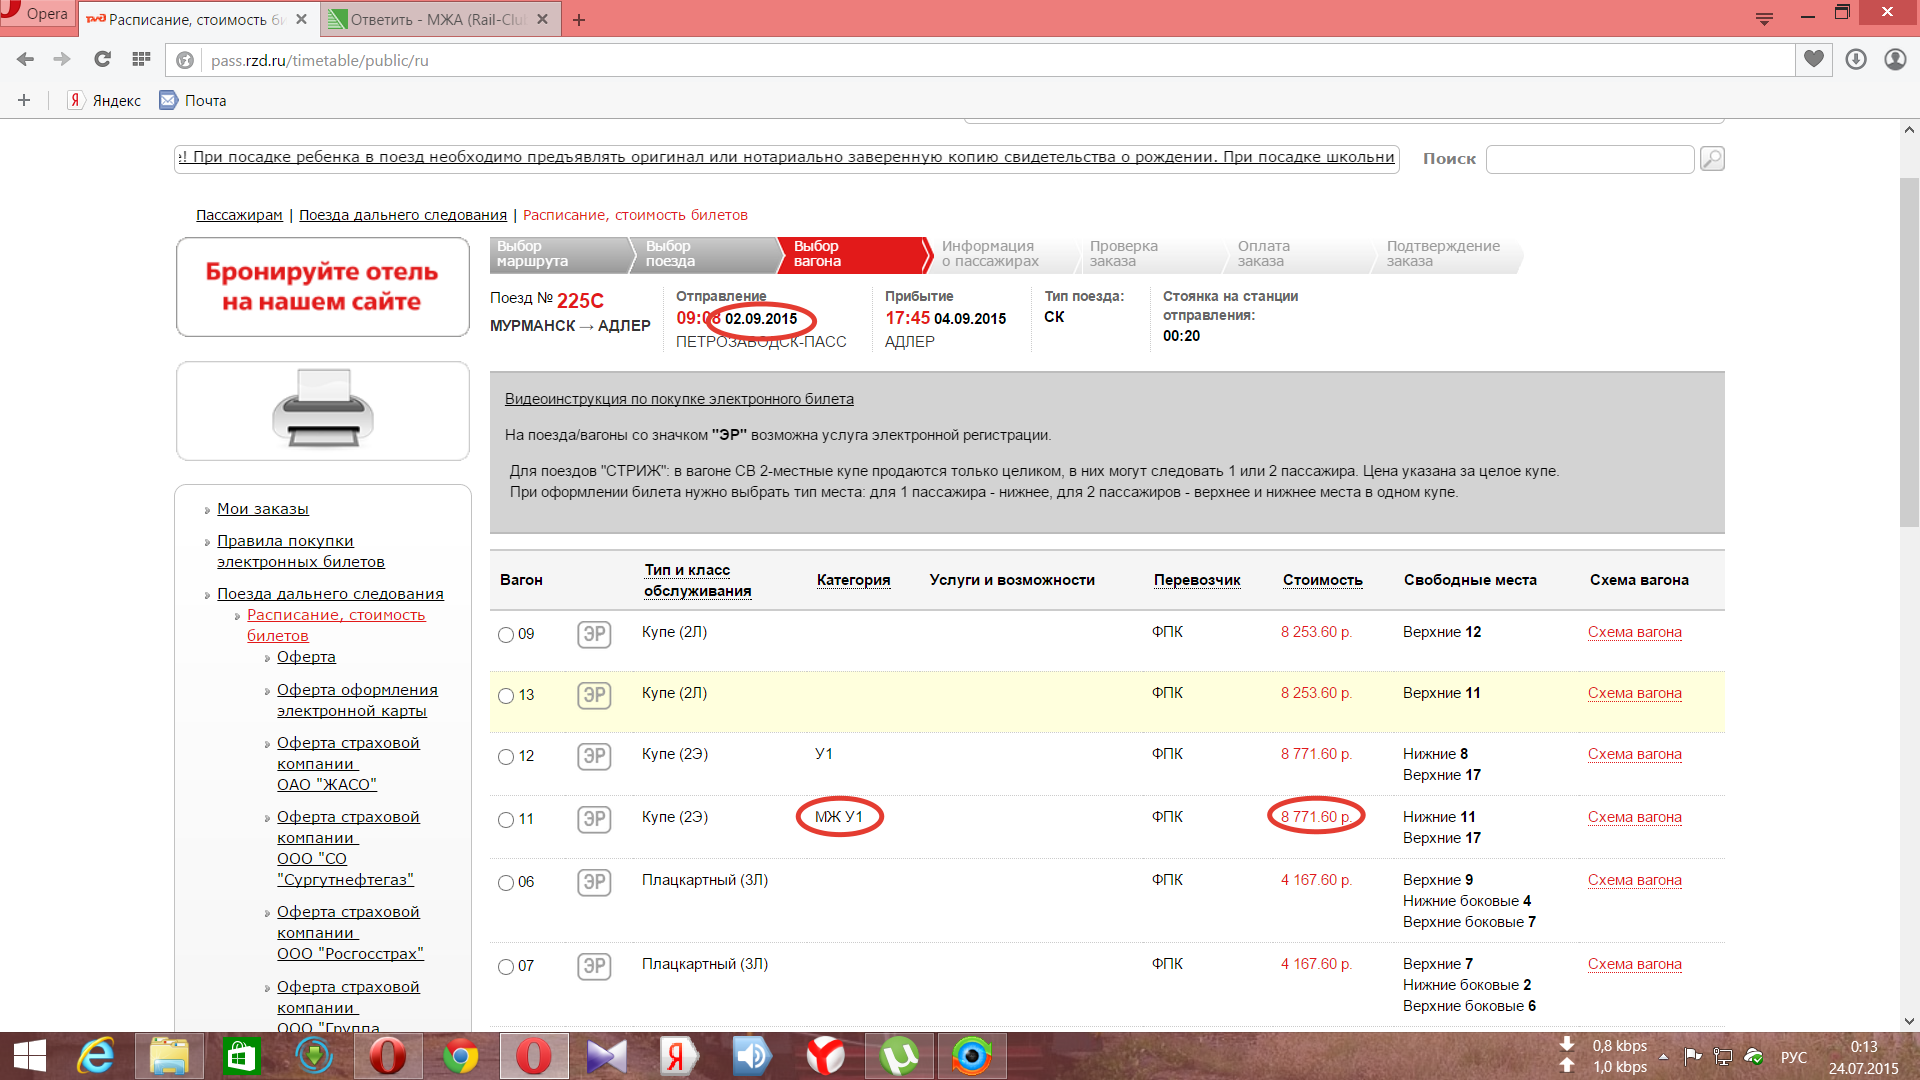Screen dimensions: 1920x1080
Task: Open Схема вагона link for wagon 13
Action: click(1634, 693)
